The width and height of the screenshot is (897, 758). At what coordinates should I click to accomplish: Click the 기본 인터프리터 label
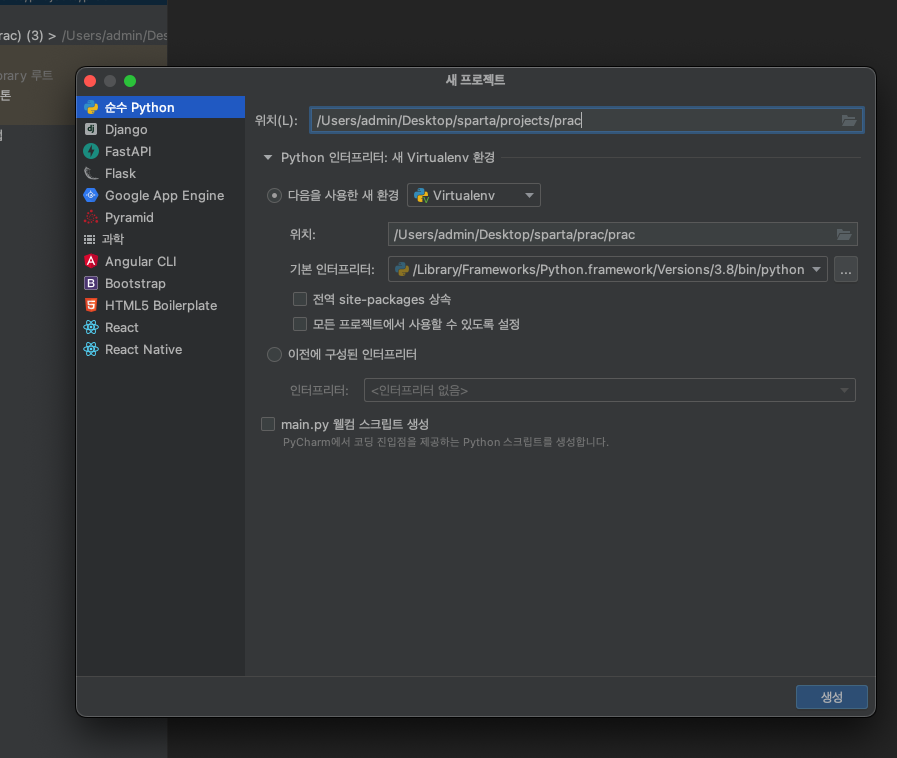click(332, 269)
